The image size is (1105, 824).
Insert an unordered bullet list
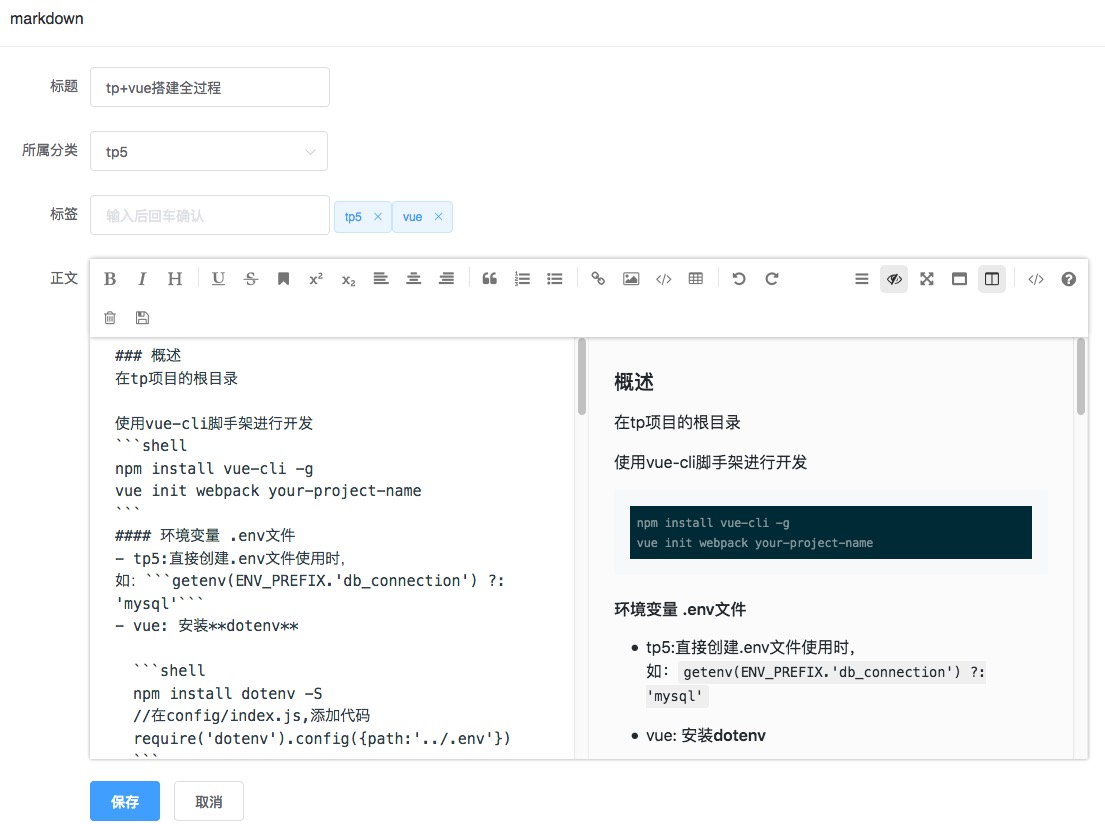(x=555, y=279)
